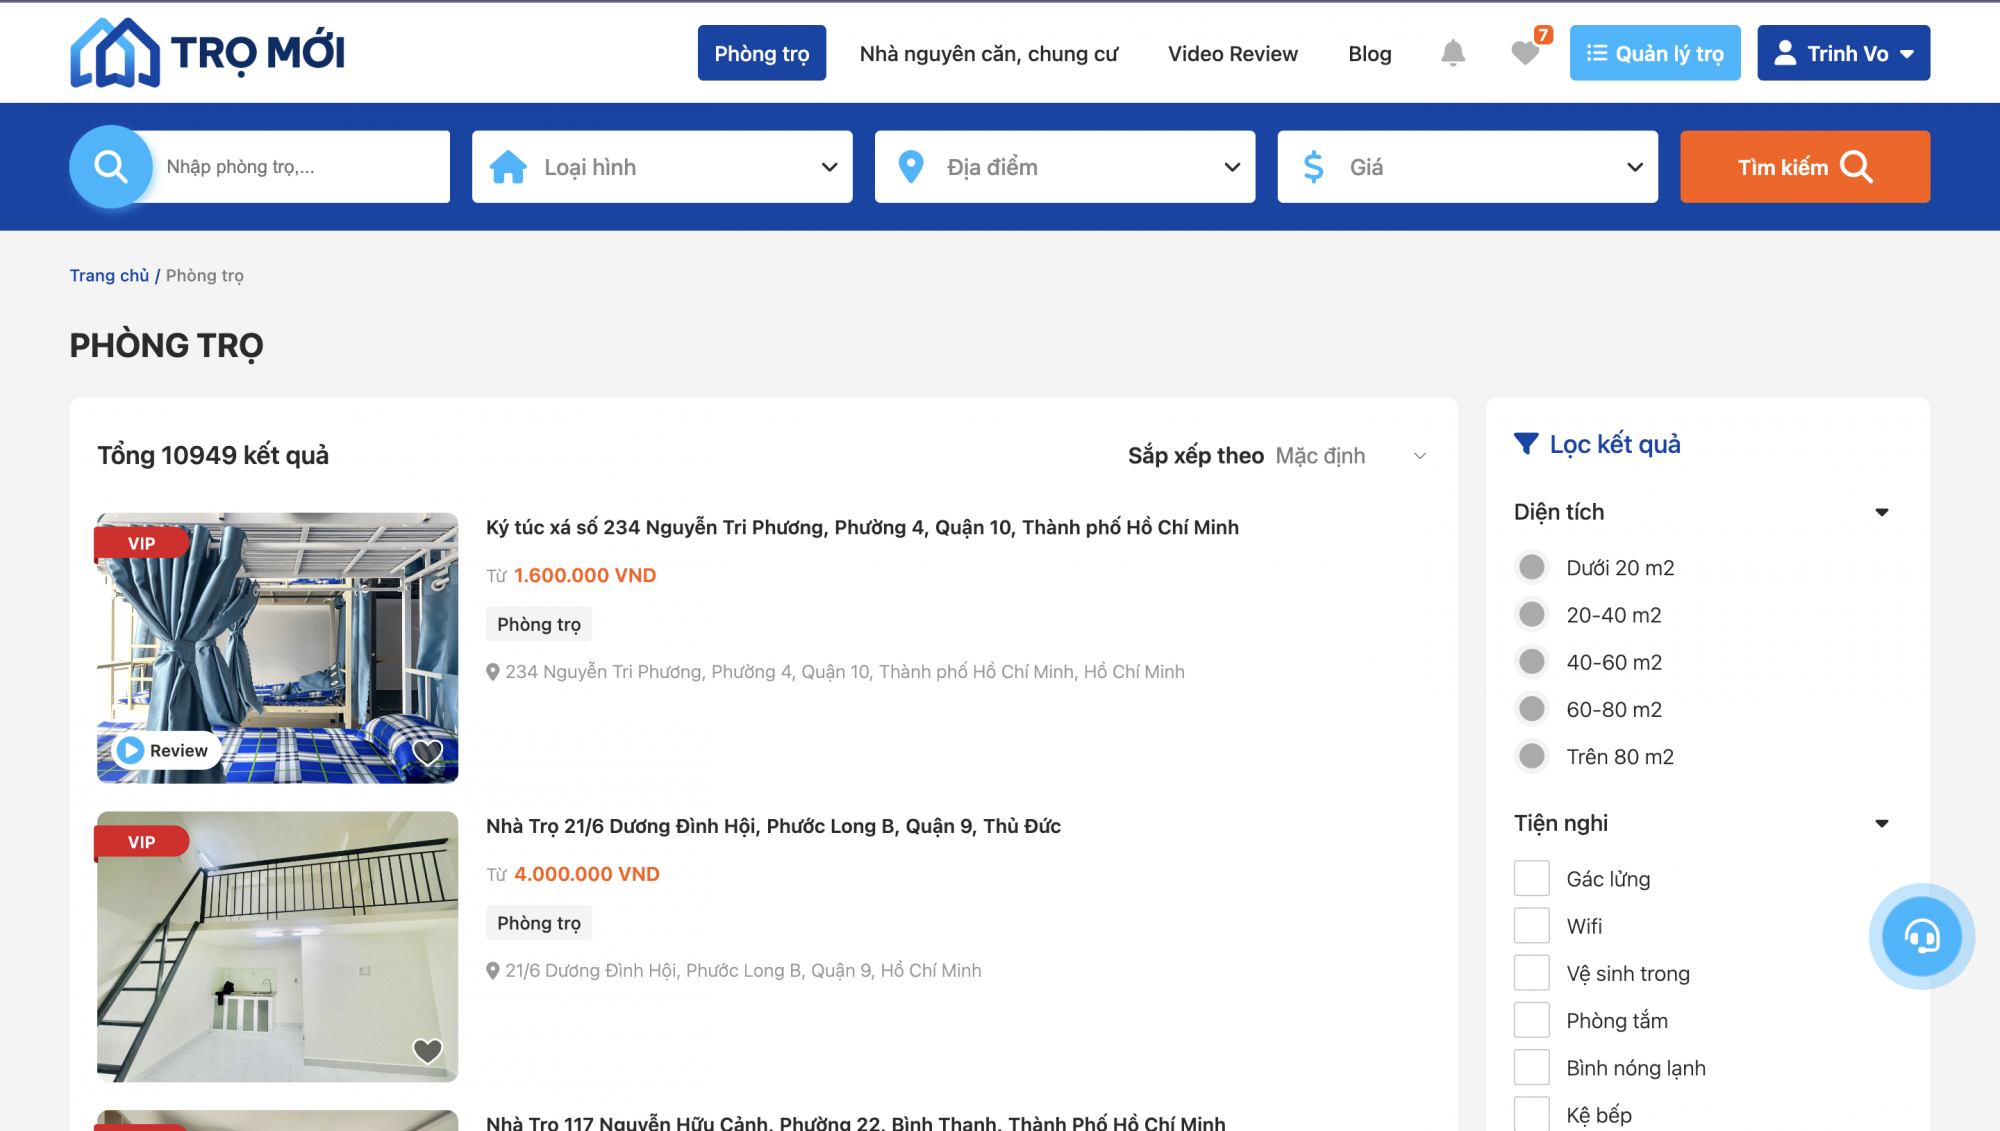Image resolution: width=2000 pixels, height=1131 pixels.
Task: Open the Trinh Vo account menu
Action: 1844,53
